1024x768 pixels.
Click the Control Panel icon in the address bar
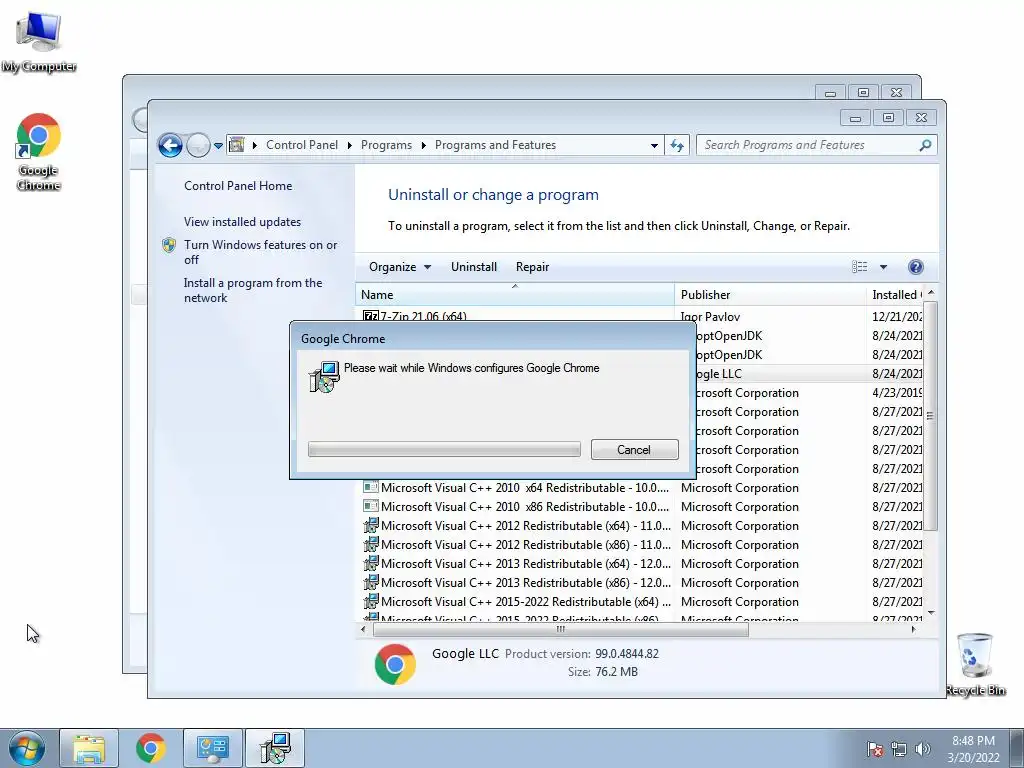click(236, 145)
